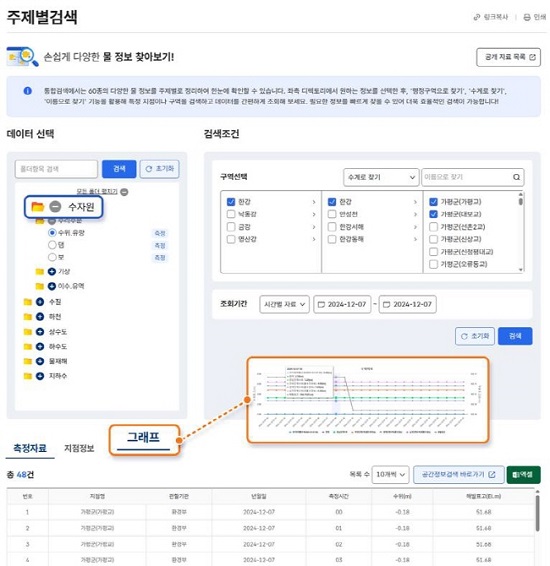This screenshot has width=550, height=566.
Task: Uncheck the 가평군(대보교) checkbox
Action: (433, 214)
